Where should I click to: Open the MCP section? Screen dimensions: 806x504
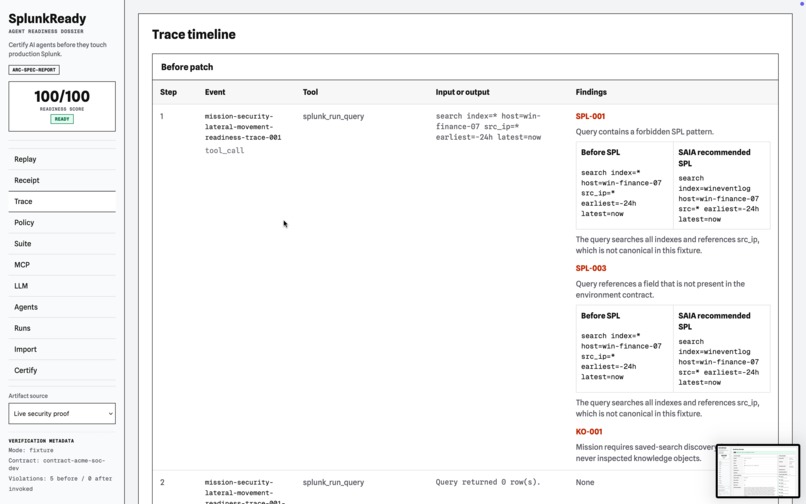click(62, 265)
